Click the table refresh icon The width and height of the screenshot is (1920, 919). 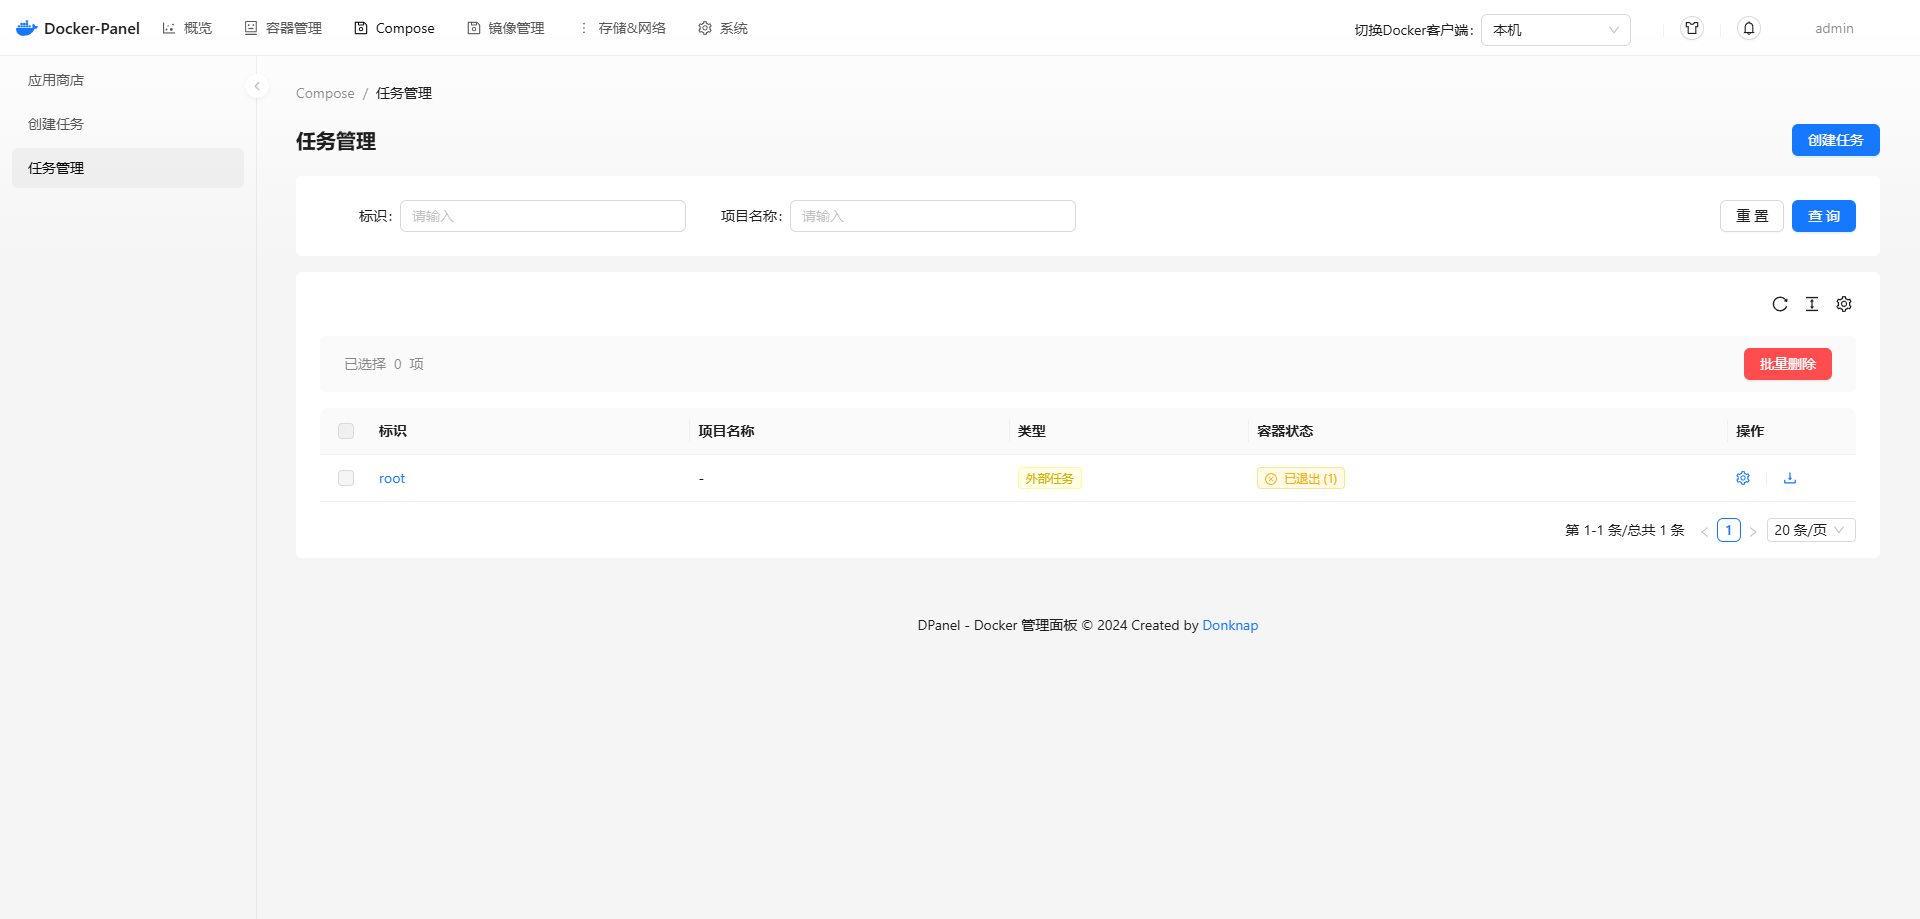1780,304
